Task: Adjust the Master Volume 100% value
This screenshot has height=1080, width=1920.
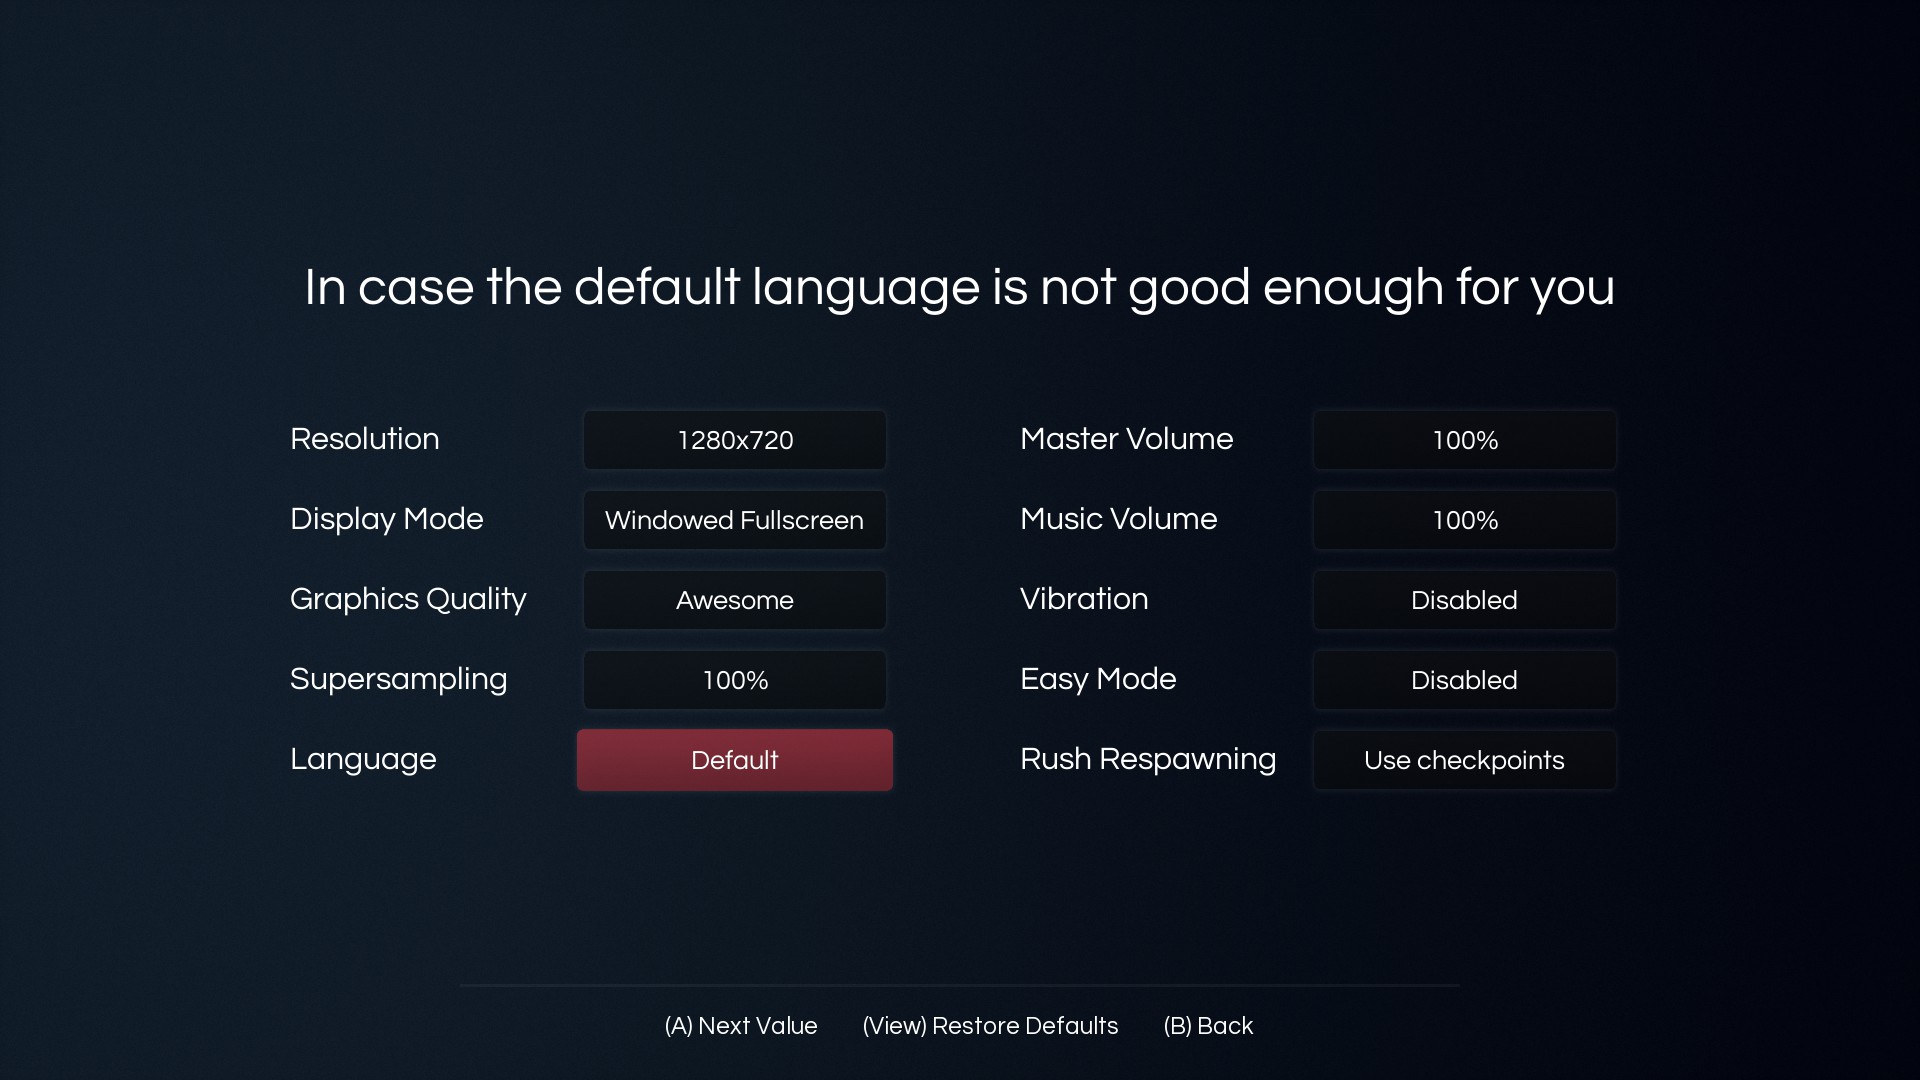Action: (x=1465, y=440)
